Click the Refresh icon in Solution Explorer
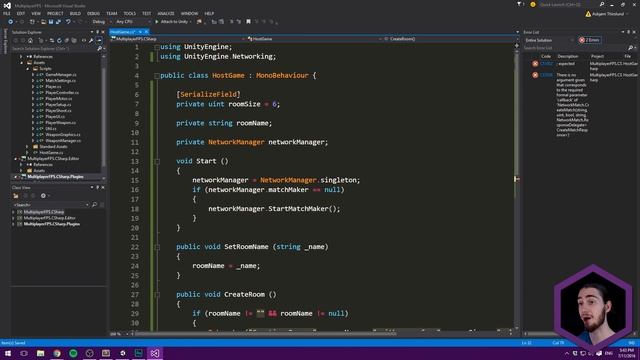640x360 pixels. 60,40
